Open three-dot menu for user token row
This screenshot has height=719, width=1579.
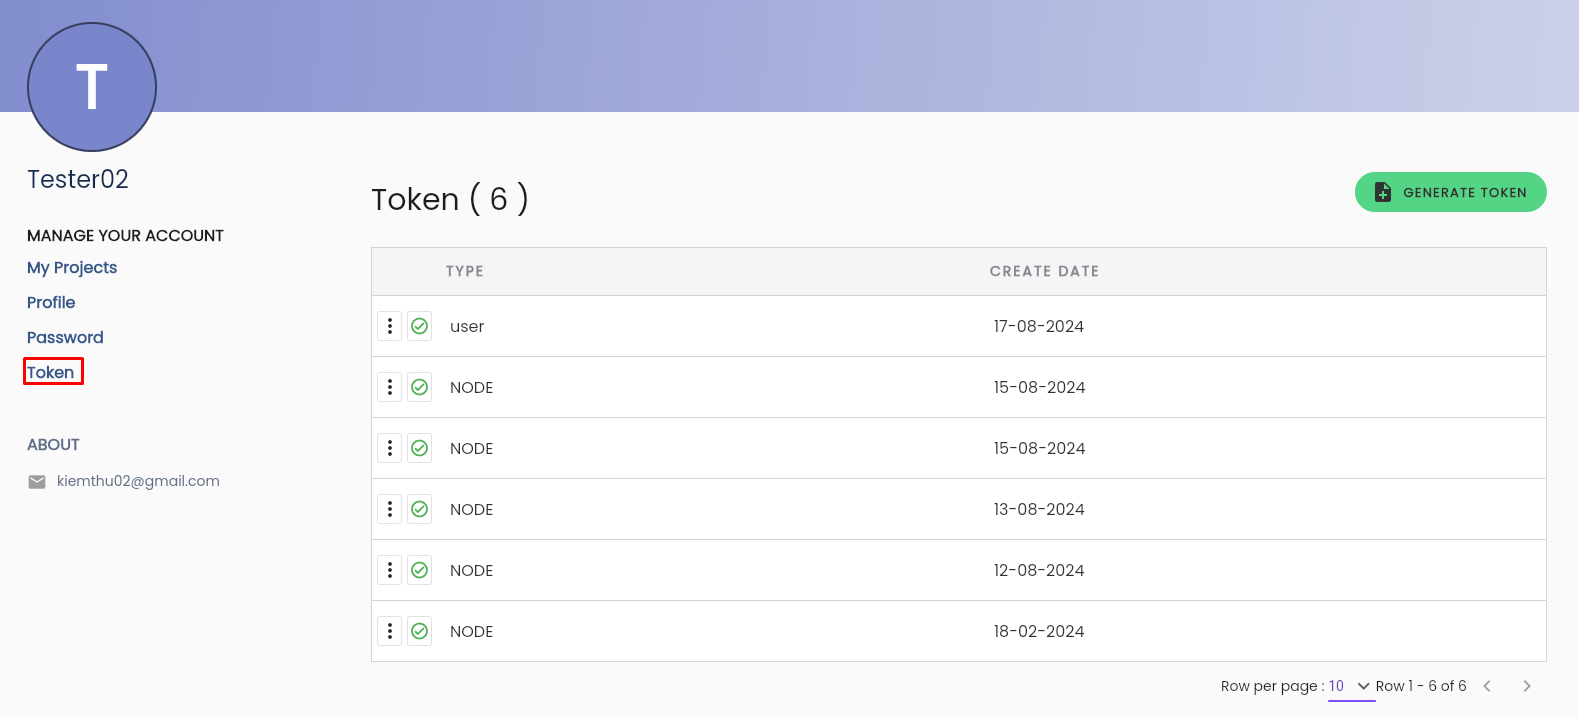point(390,326)
